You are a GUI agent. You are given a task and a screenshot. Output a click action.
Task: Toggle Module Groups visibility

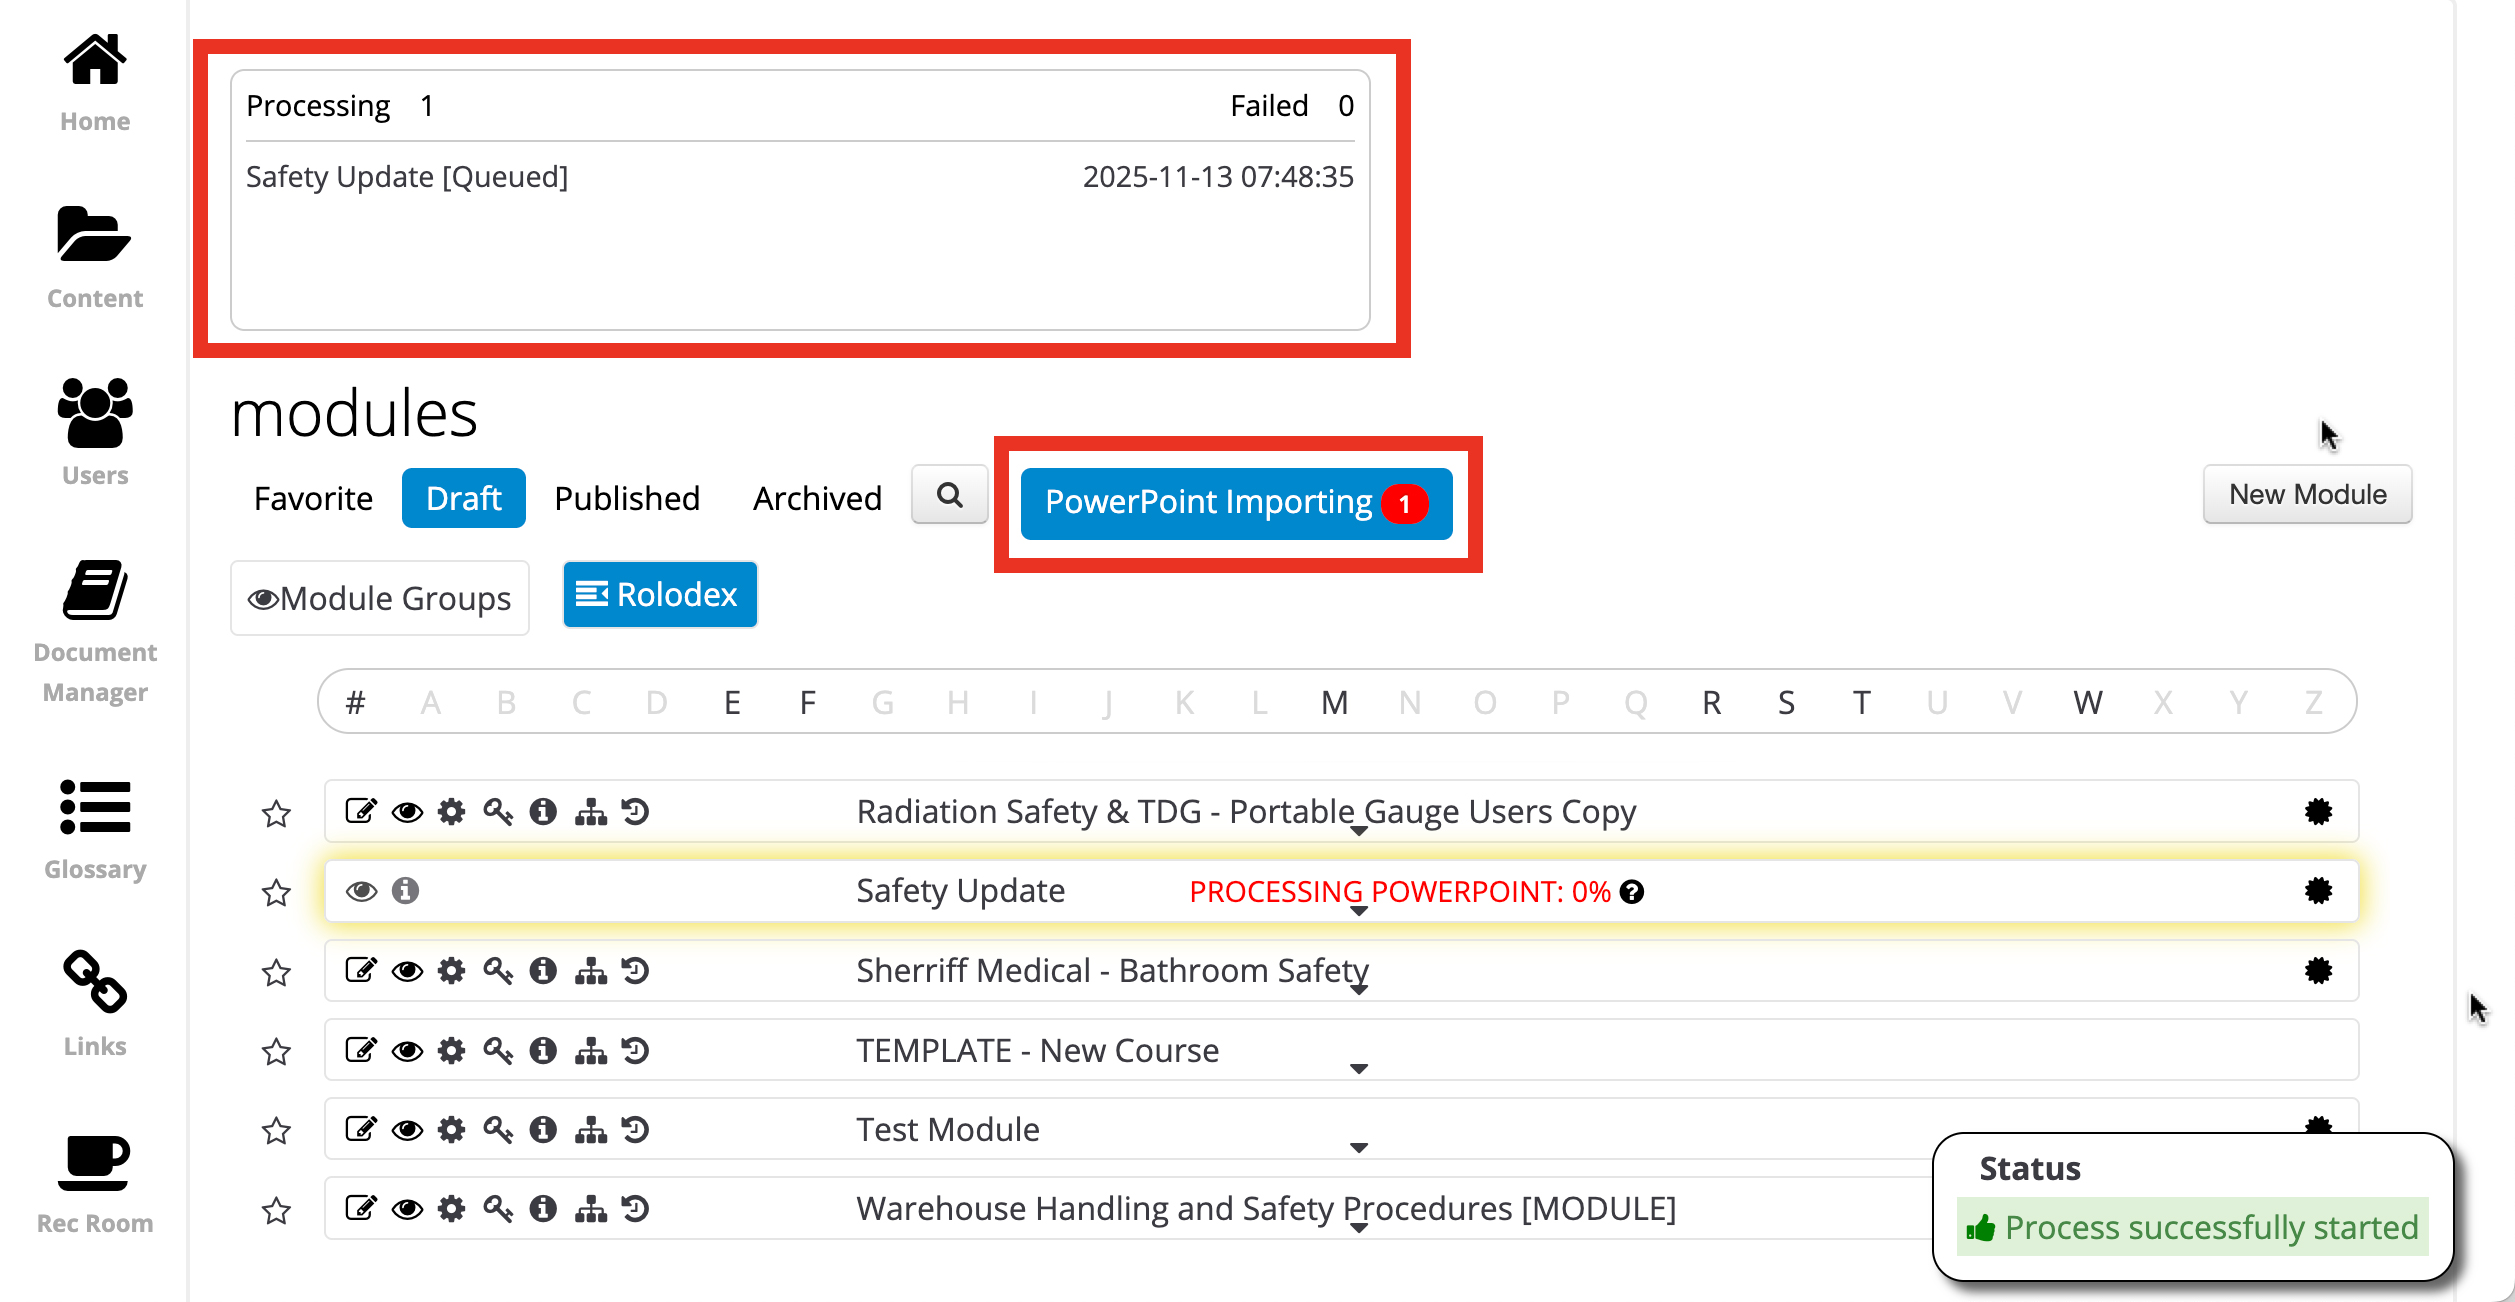(x=379, y=598)
